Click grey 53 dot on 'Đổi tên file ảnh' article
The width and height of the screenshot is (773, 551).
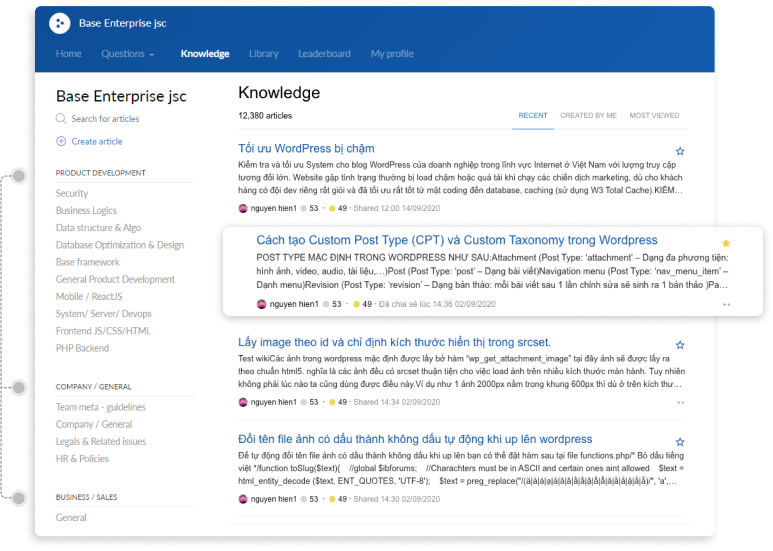[x=304, y=499]
